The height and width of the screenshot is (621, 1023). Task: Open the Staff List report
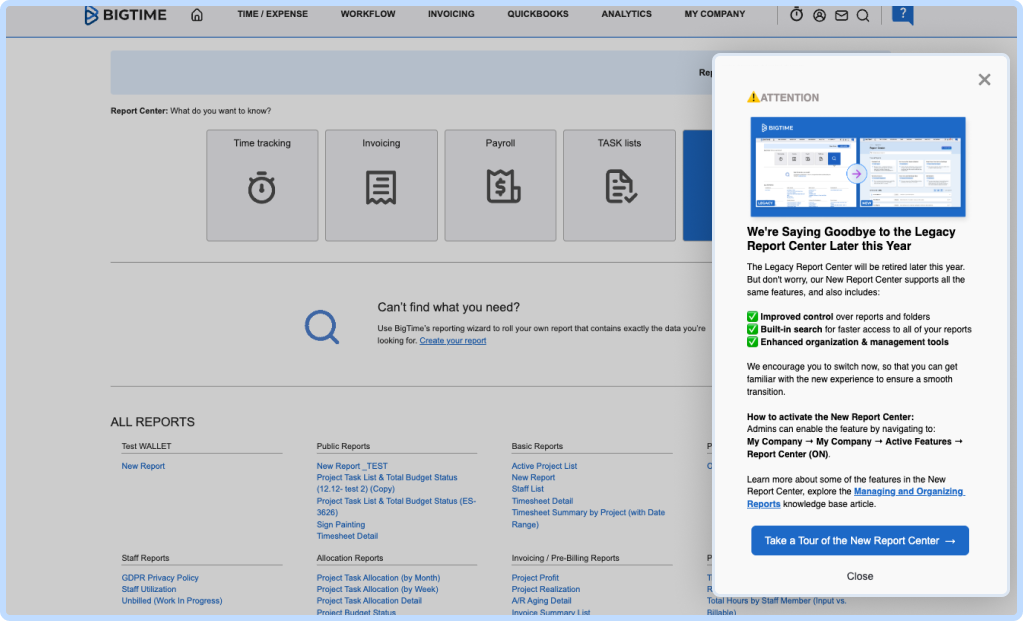[527, 489]
